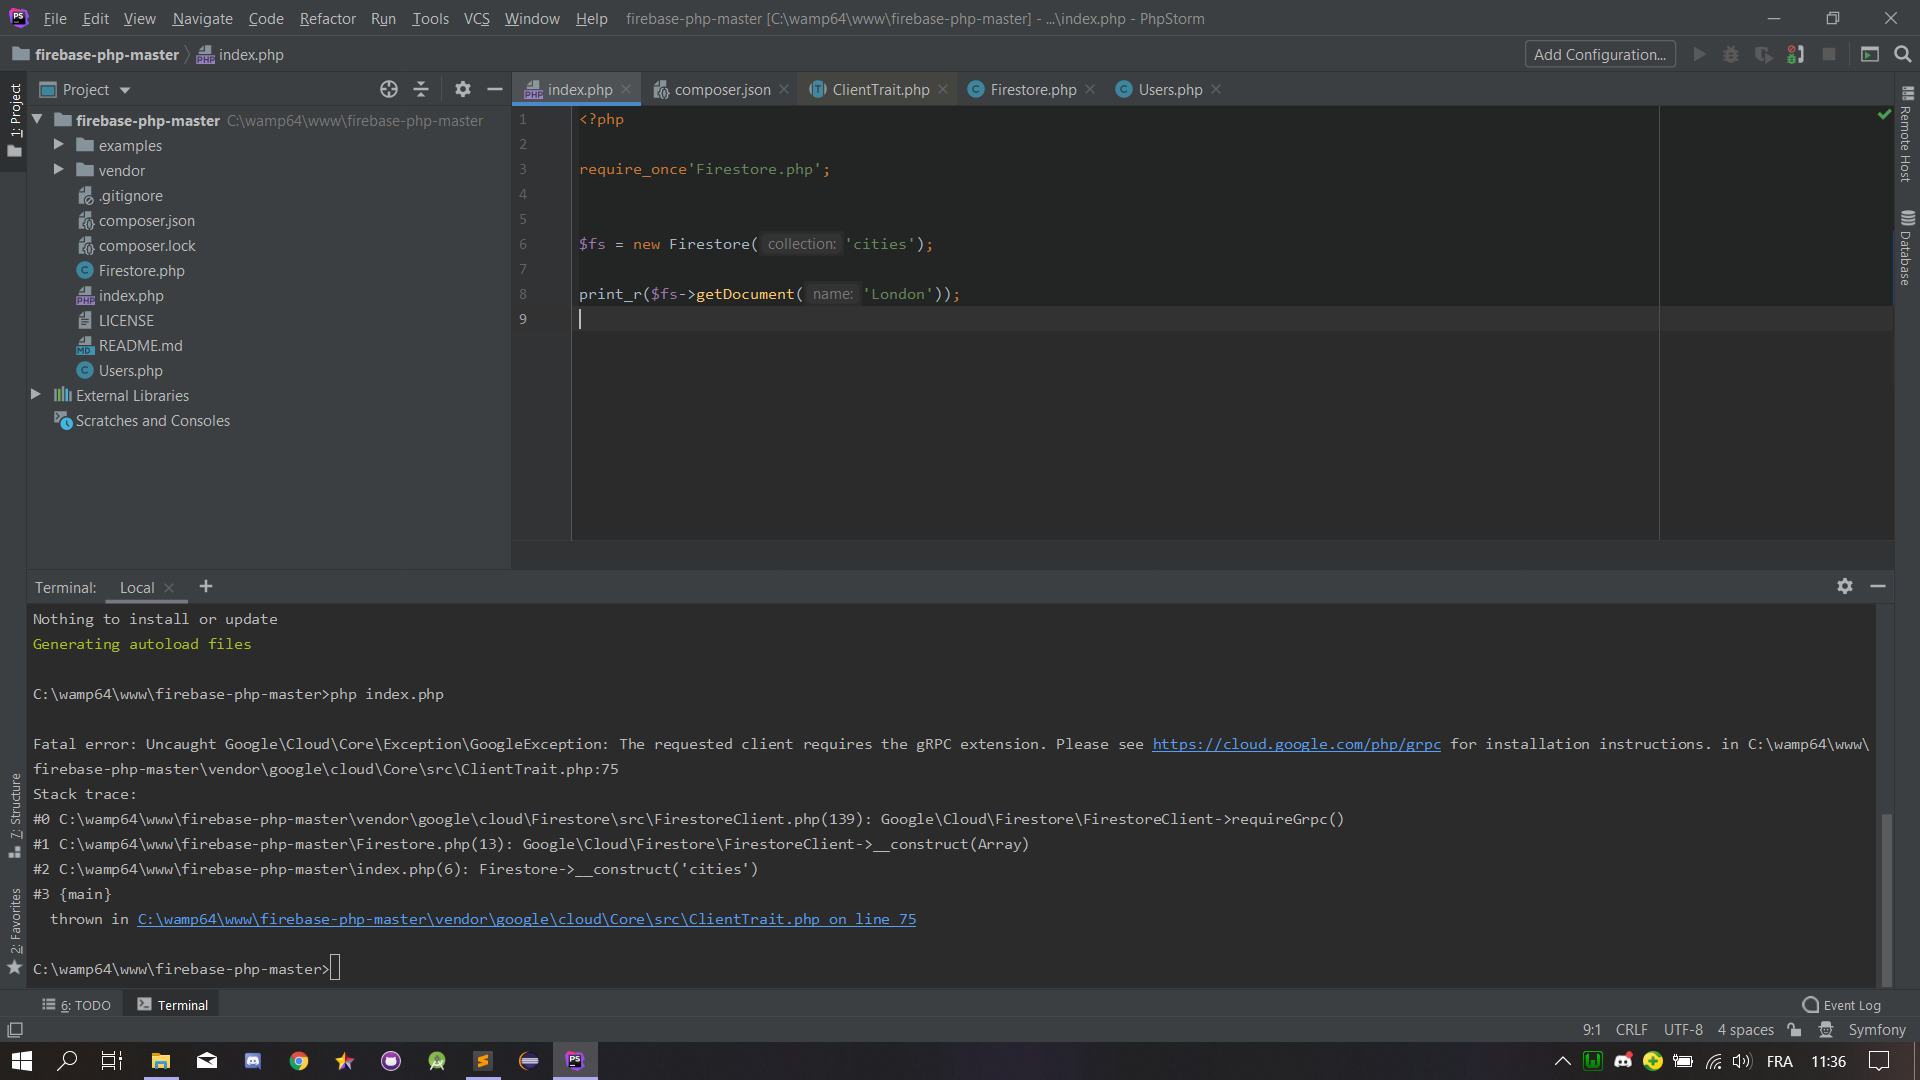1920x1080 pixels.
Task: Open terminal settings with the gear icon
Action: click(x=1844, y=587)
